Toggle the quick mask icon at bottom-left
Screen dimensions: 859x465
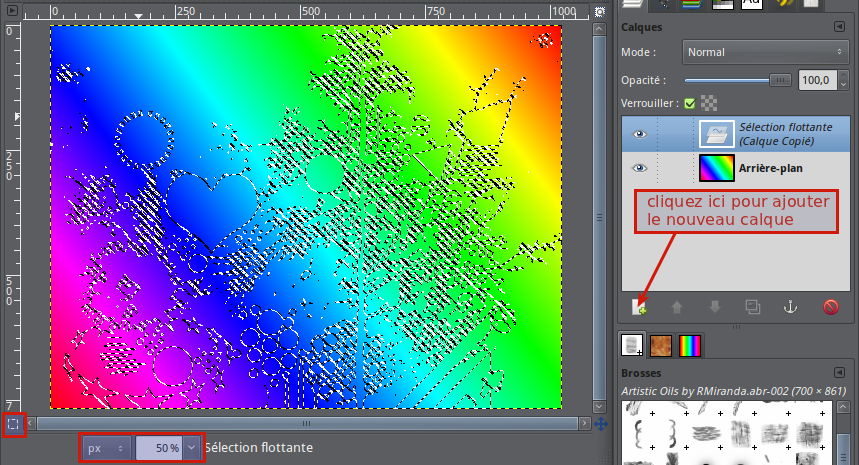point(14,424)
